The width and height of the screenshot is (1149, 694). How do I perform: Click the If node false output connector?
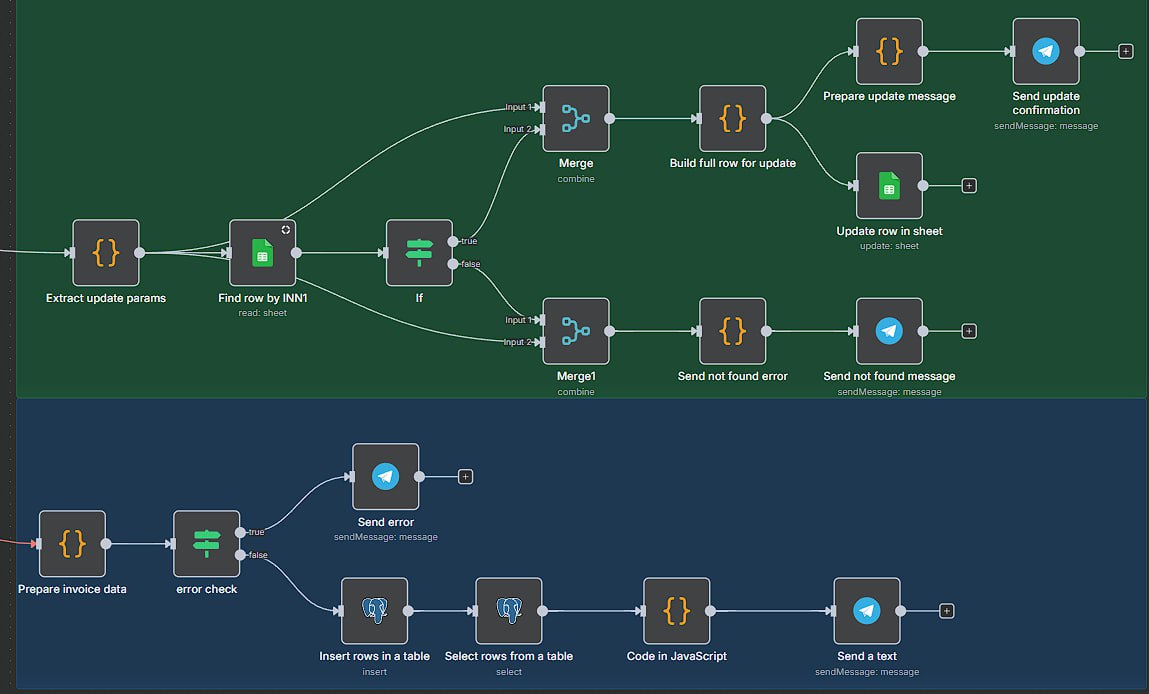click(453, 264)
